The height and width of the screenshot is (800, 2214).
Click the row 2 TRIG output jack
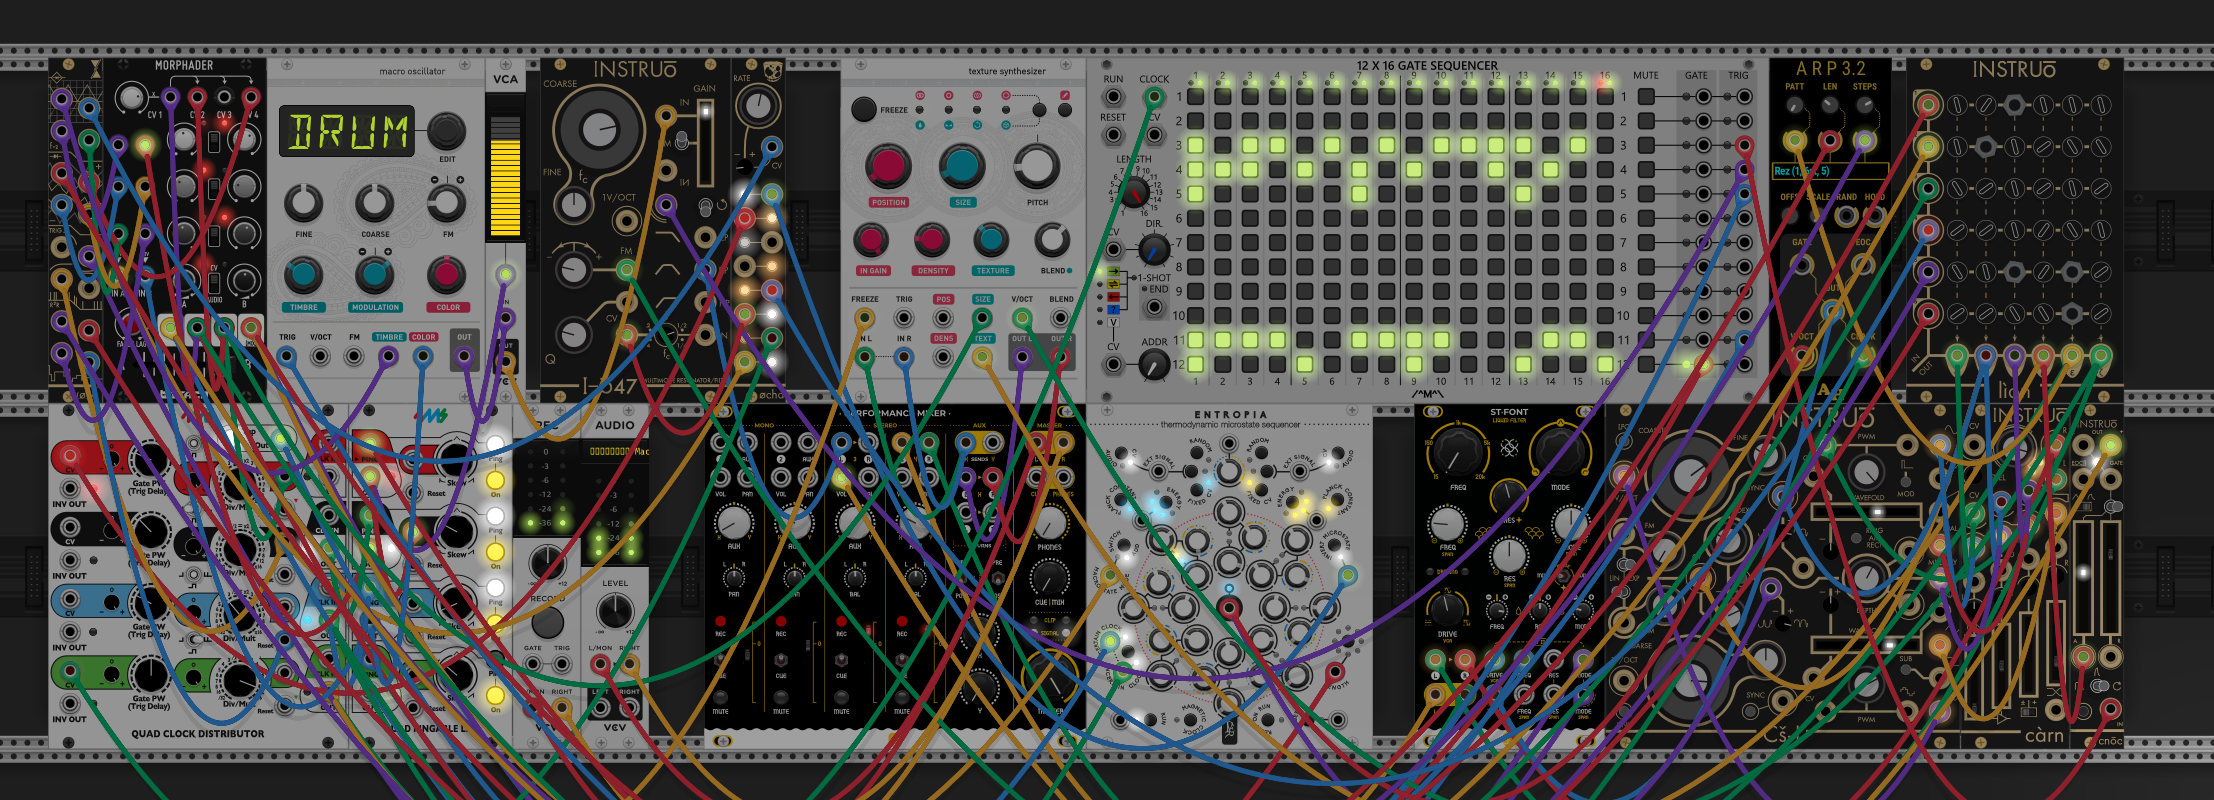coord(1744,121)
